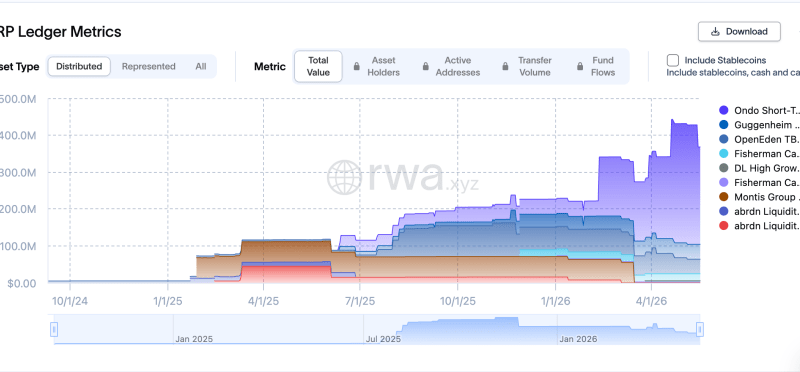The width and height of the screenshot is (800, 372).
Task: Click the OpenEden TB legend label
Action: (x=767, y=139)
